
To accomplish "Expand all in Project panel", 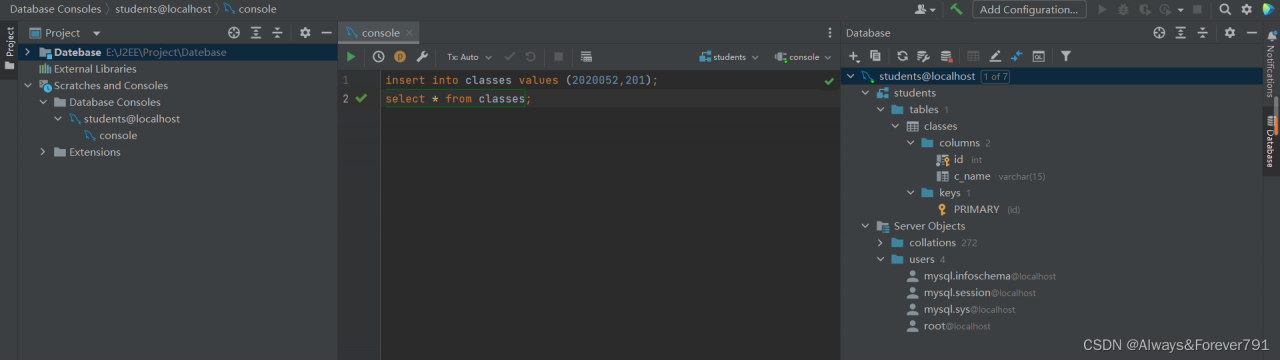I will click(256, 33).
